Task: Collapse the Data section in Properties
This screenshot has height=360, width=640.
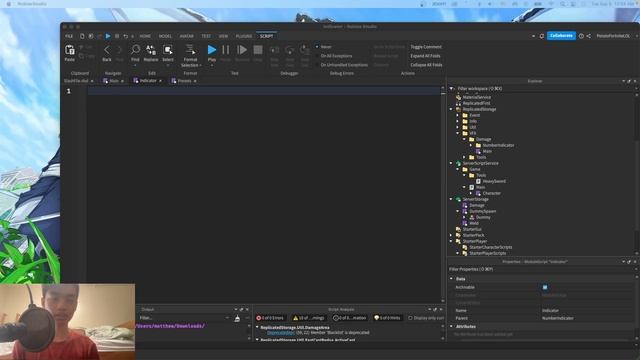Action: click(451, 279)
